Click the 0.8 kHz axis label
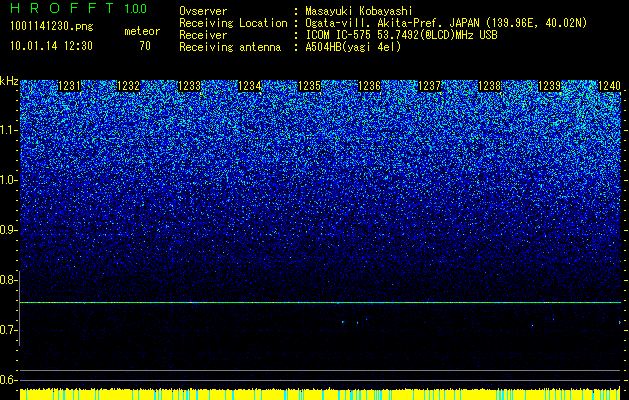 coord(8,280)
